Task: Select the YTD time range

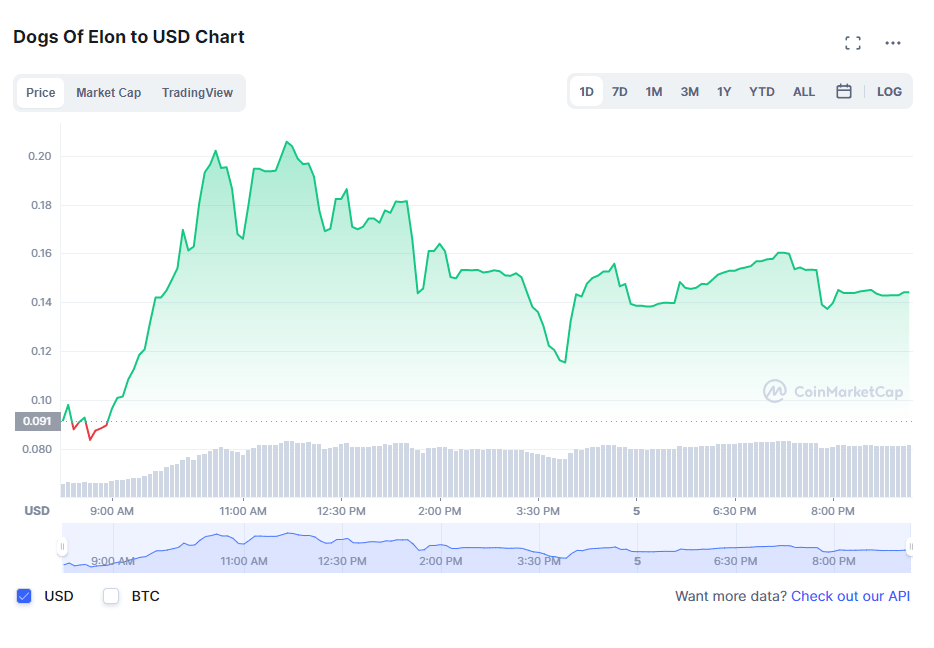Action: pyautogui.click(x=762, y=92)
